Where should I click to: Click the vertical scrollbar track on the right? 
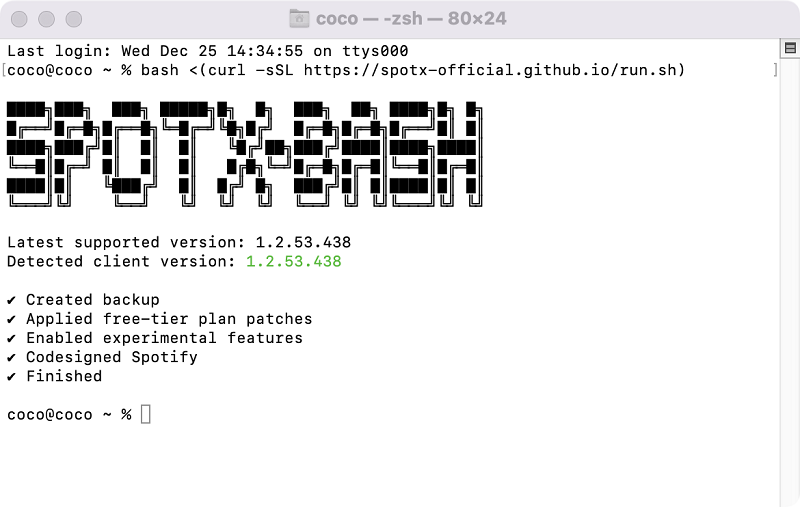pos(788,280)
